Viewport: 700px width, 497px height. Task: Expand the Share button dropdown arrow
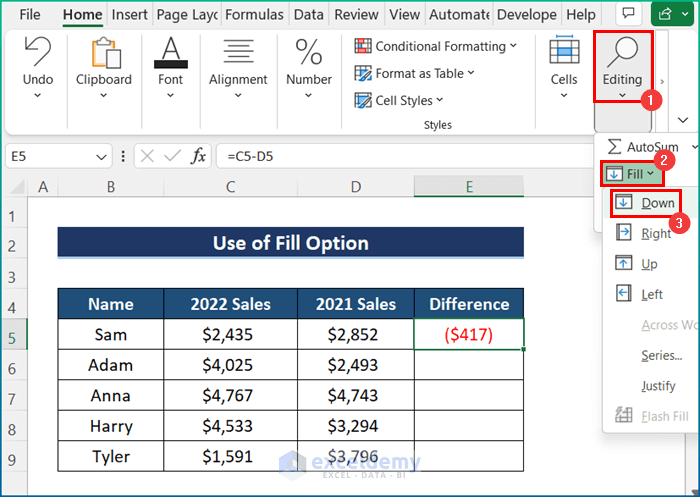(x=685, y=14)
